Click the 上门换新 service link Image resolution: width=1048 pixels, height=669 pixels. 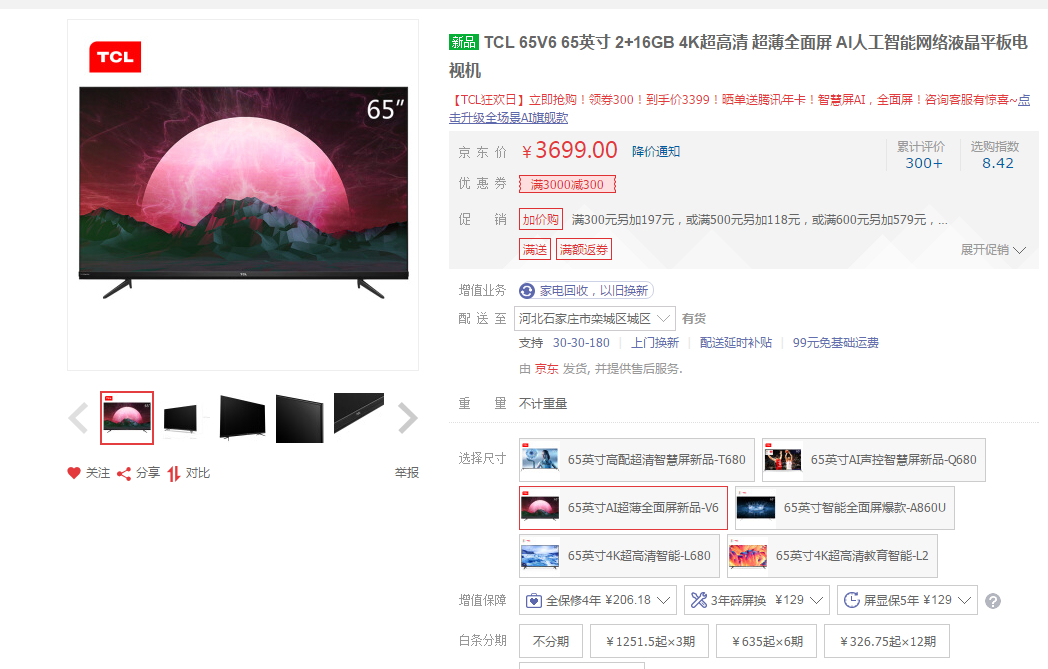[655, 343]
